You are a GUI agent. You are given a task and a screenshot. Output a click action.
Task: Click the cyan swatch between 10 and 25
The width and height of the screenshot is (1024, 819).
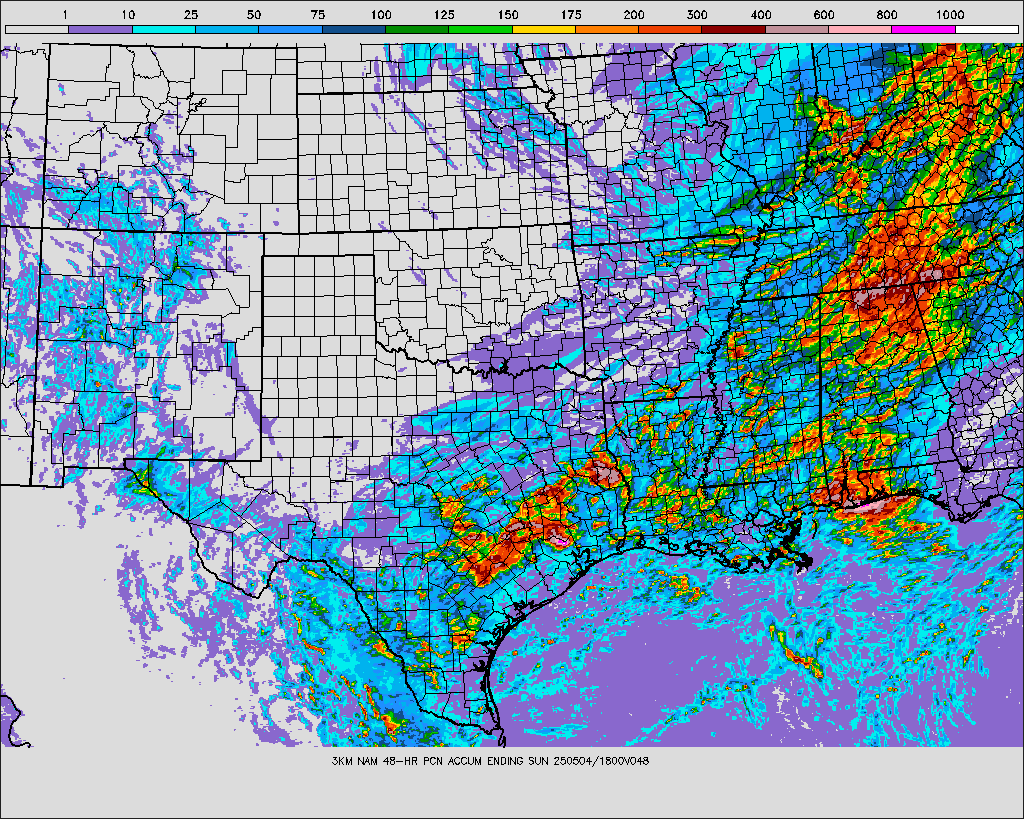point(164,29)
